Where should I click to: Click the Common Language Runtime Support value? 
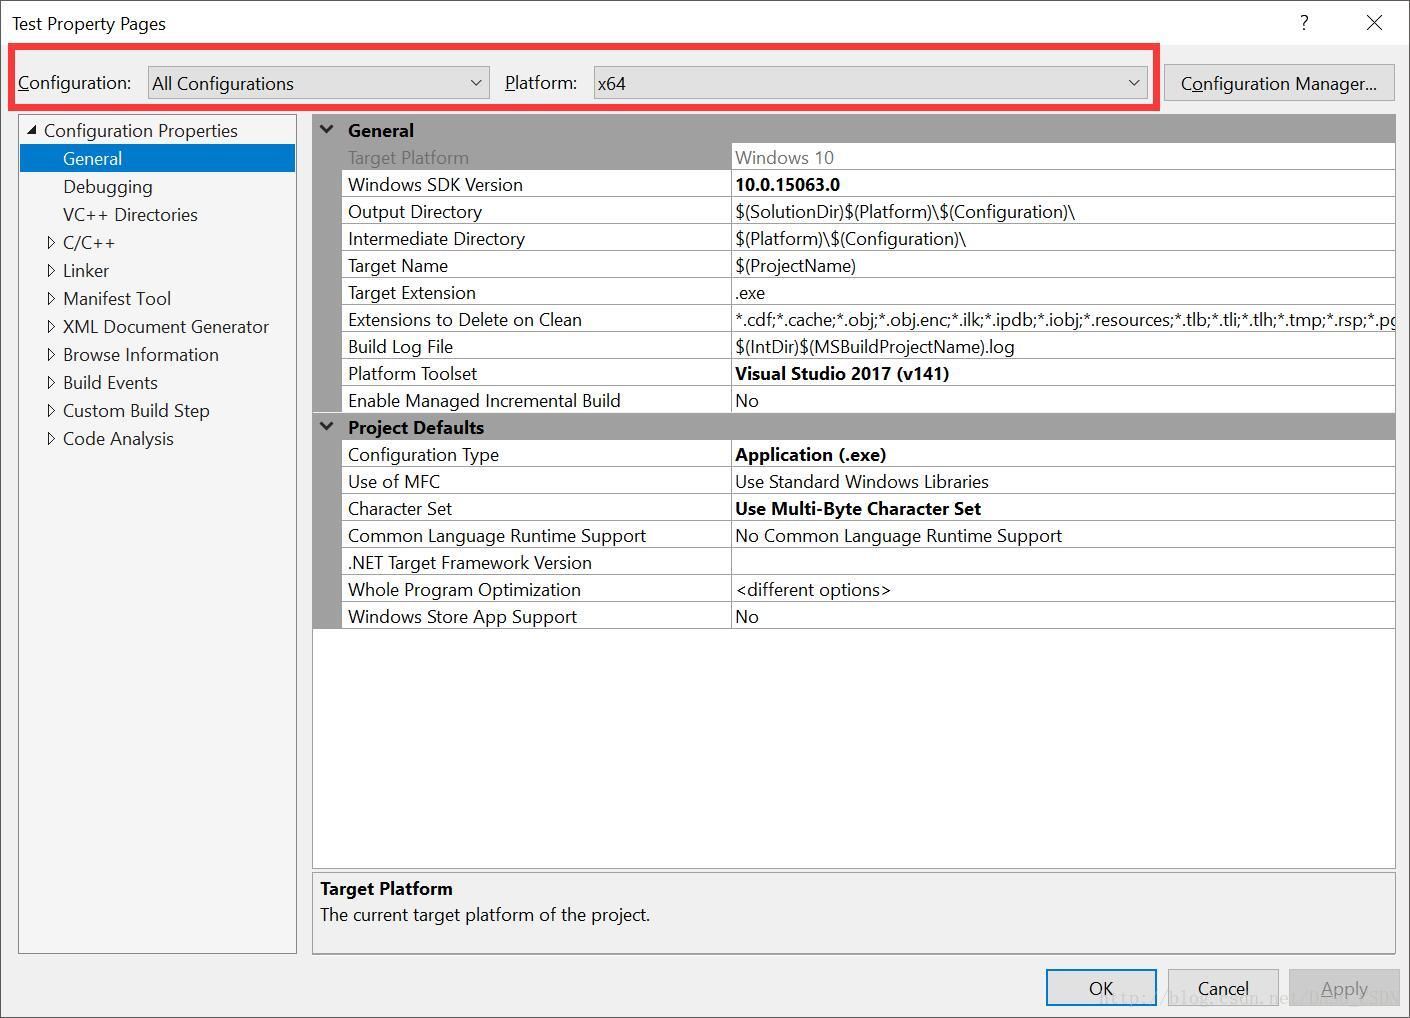[1063, 535]
